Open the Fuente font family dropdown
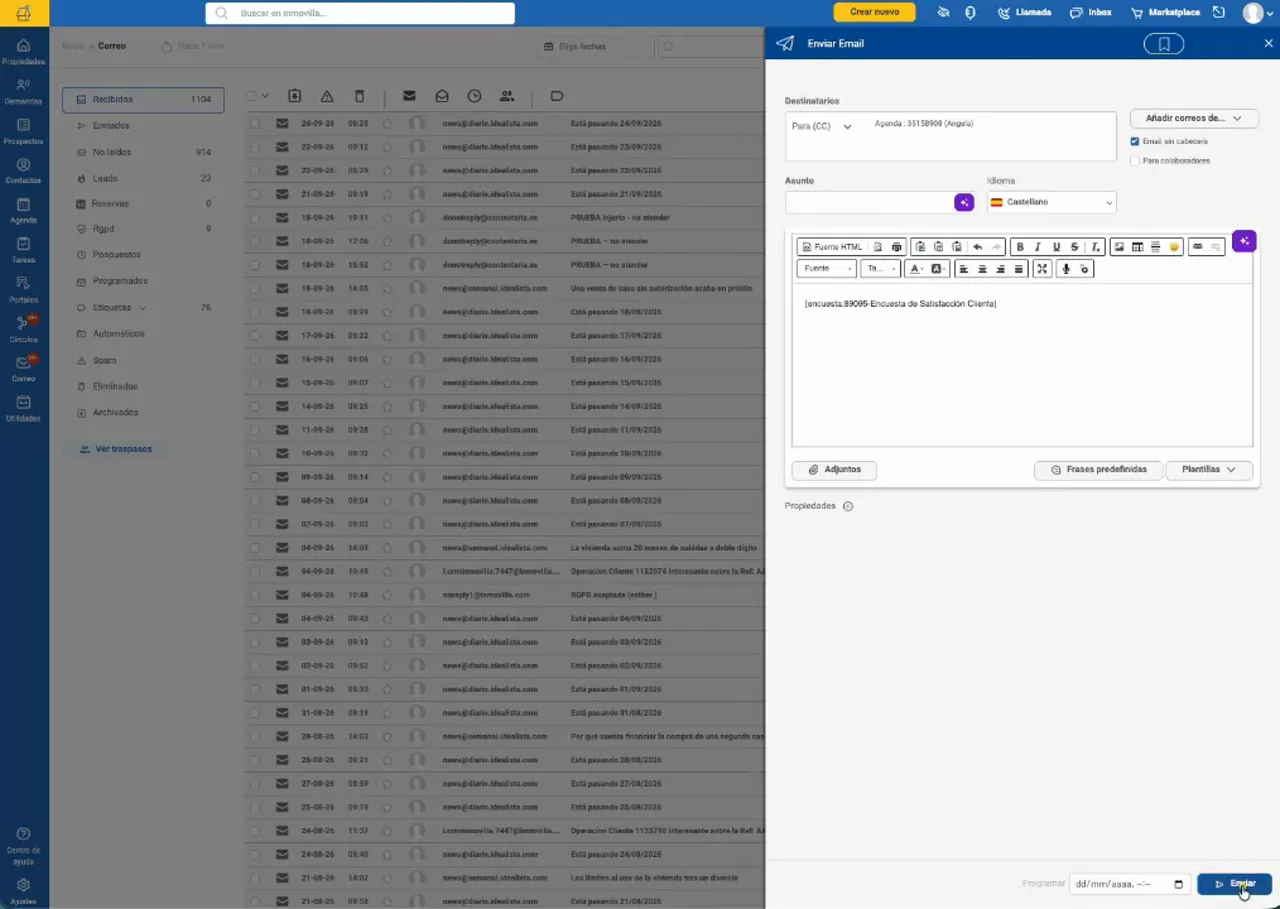 point(827,269)
